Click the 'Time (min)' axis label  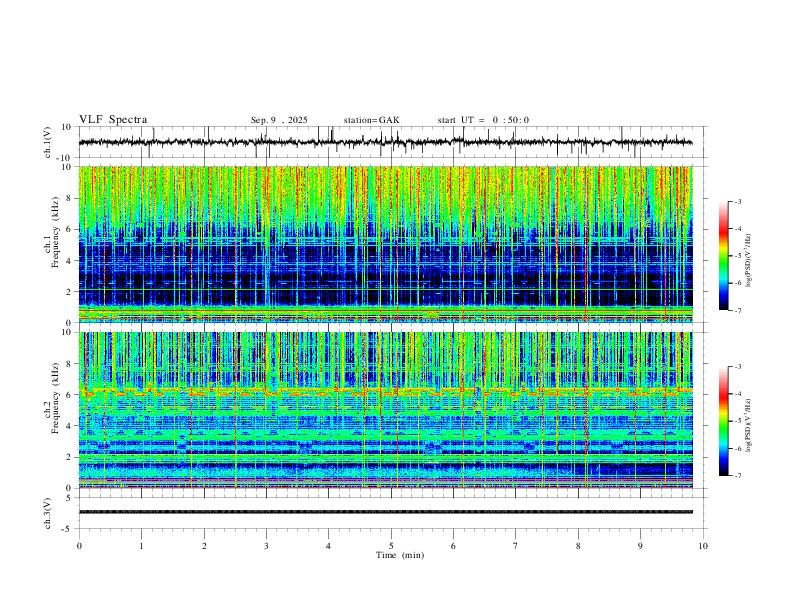tap(400, 555)
